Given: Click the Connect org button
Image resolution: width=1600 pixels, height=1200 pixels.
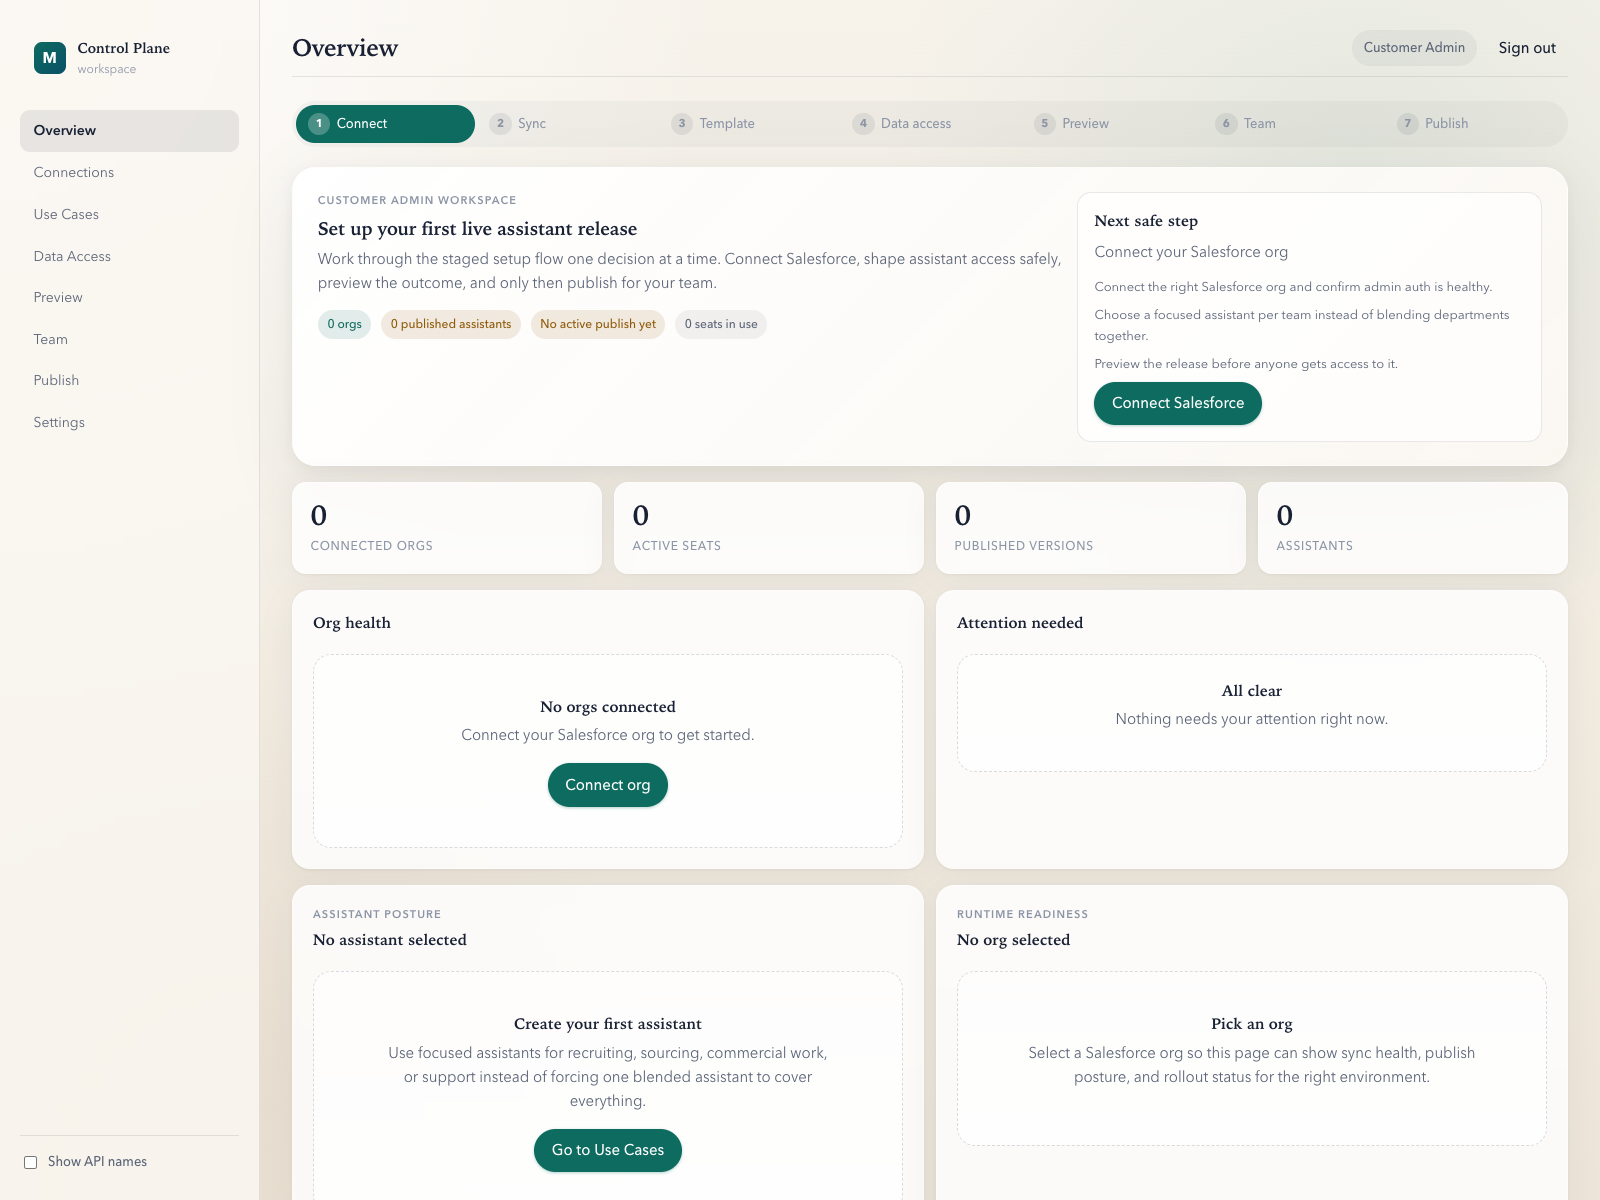Looking at the screenshot, I should [607, 785].
